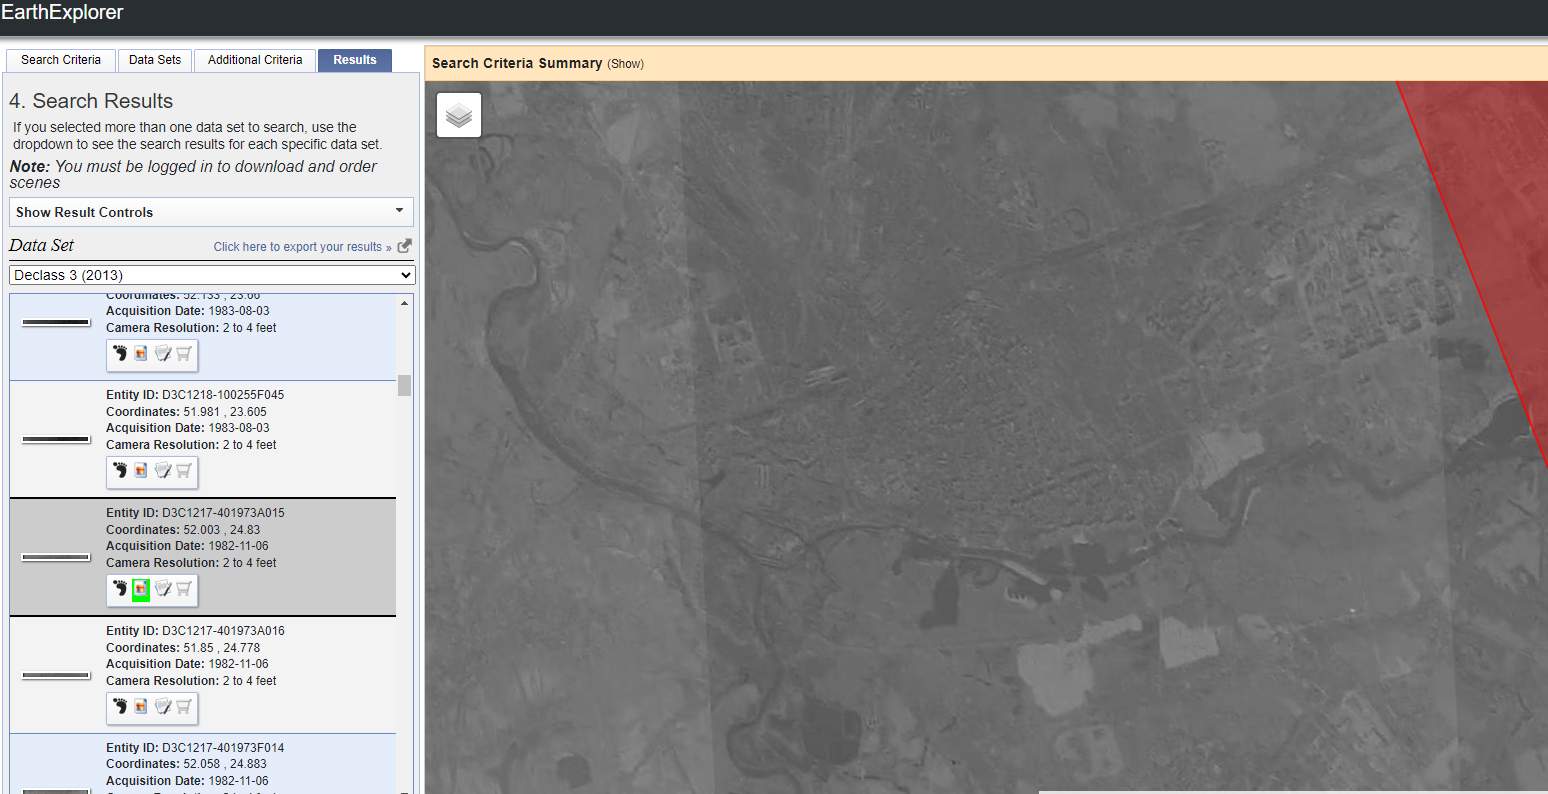Show footprint for entity D3C1217-401973A015
The image size is (1548, 794).
(120, 589)
